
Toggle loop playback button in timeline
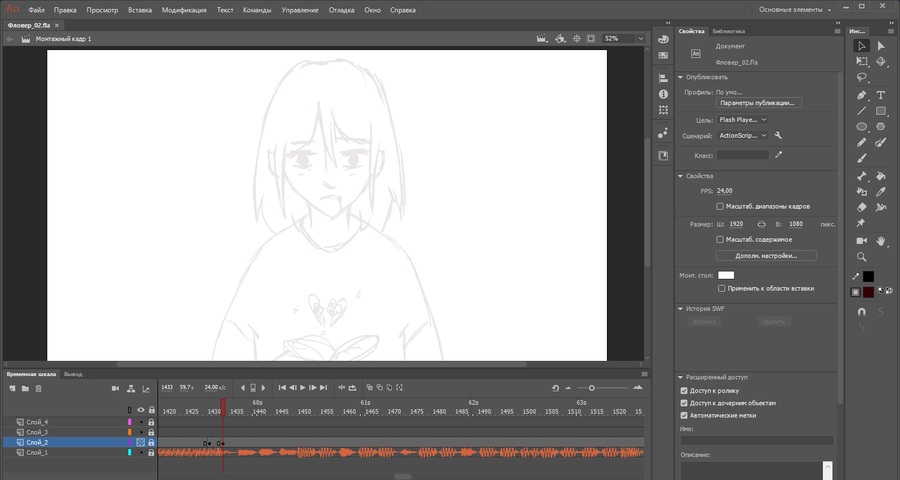tap(352, 388)
